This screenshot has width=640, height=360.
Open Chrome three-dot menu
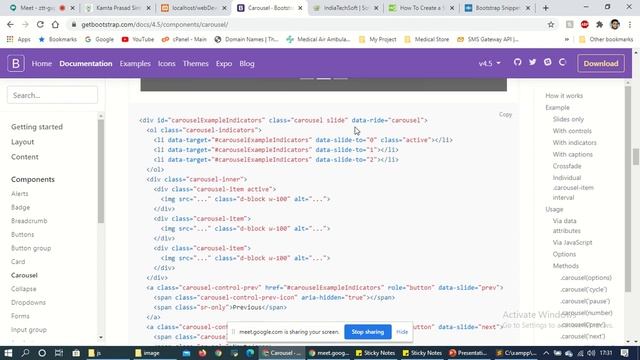[x=630, y=24]
